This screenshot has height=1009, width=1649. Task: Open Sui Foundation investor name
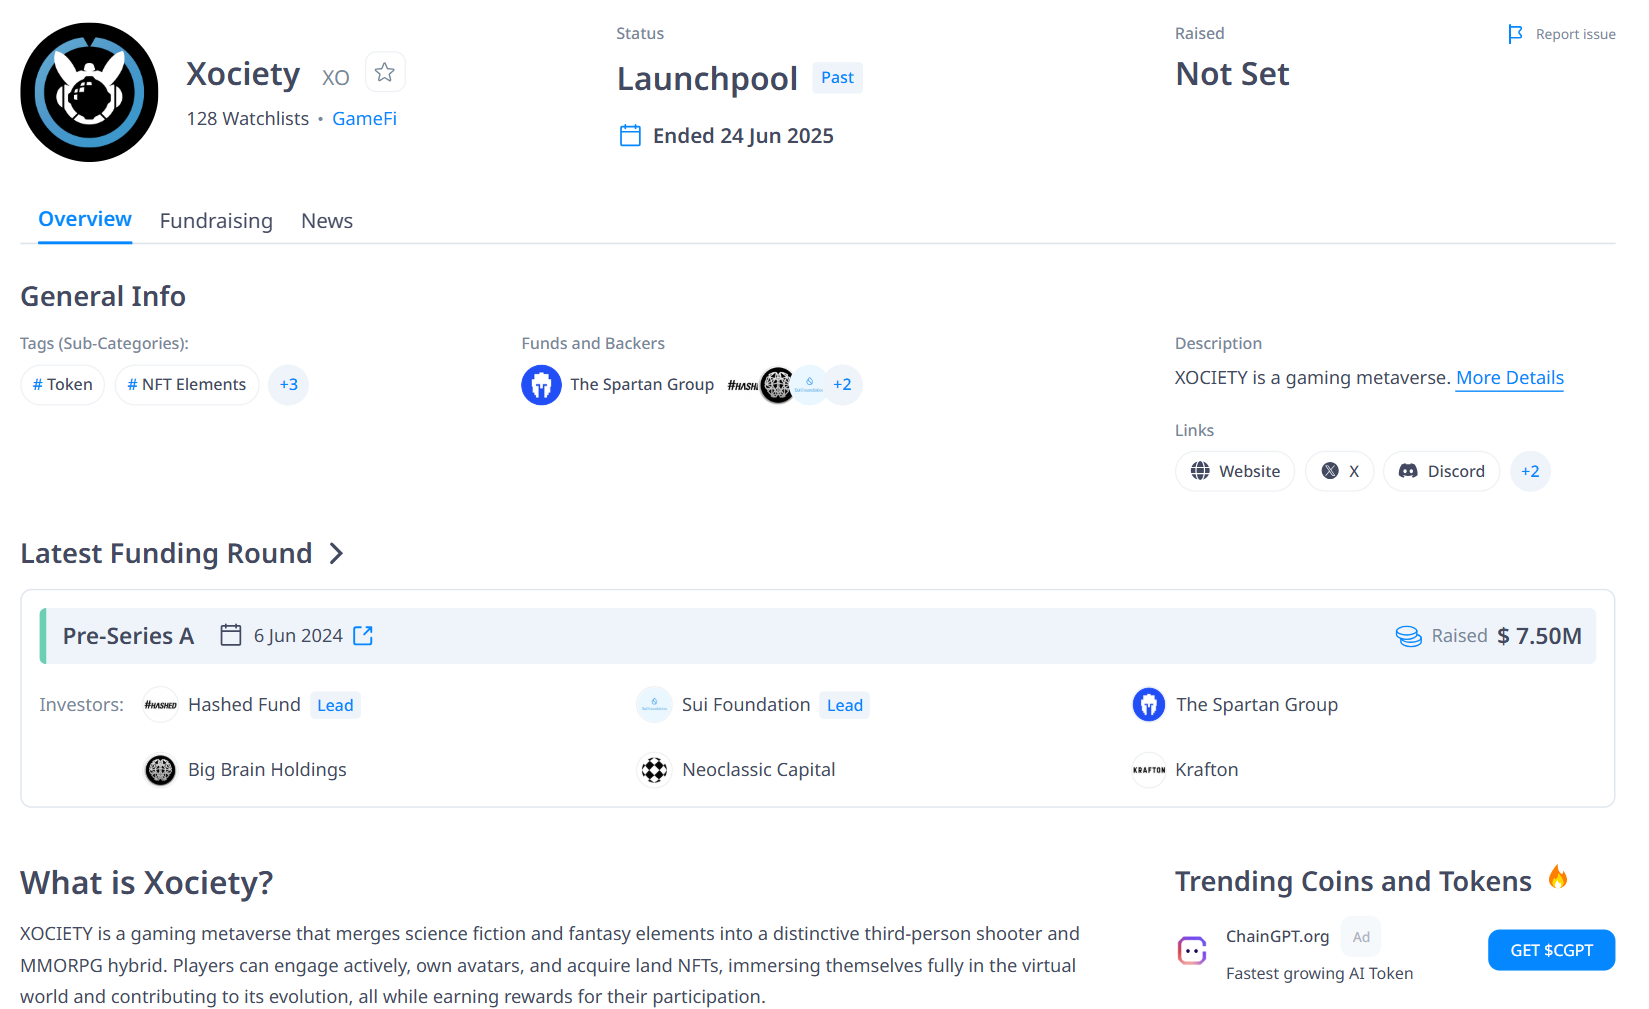(746, 705)
